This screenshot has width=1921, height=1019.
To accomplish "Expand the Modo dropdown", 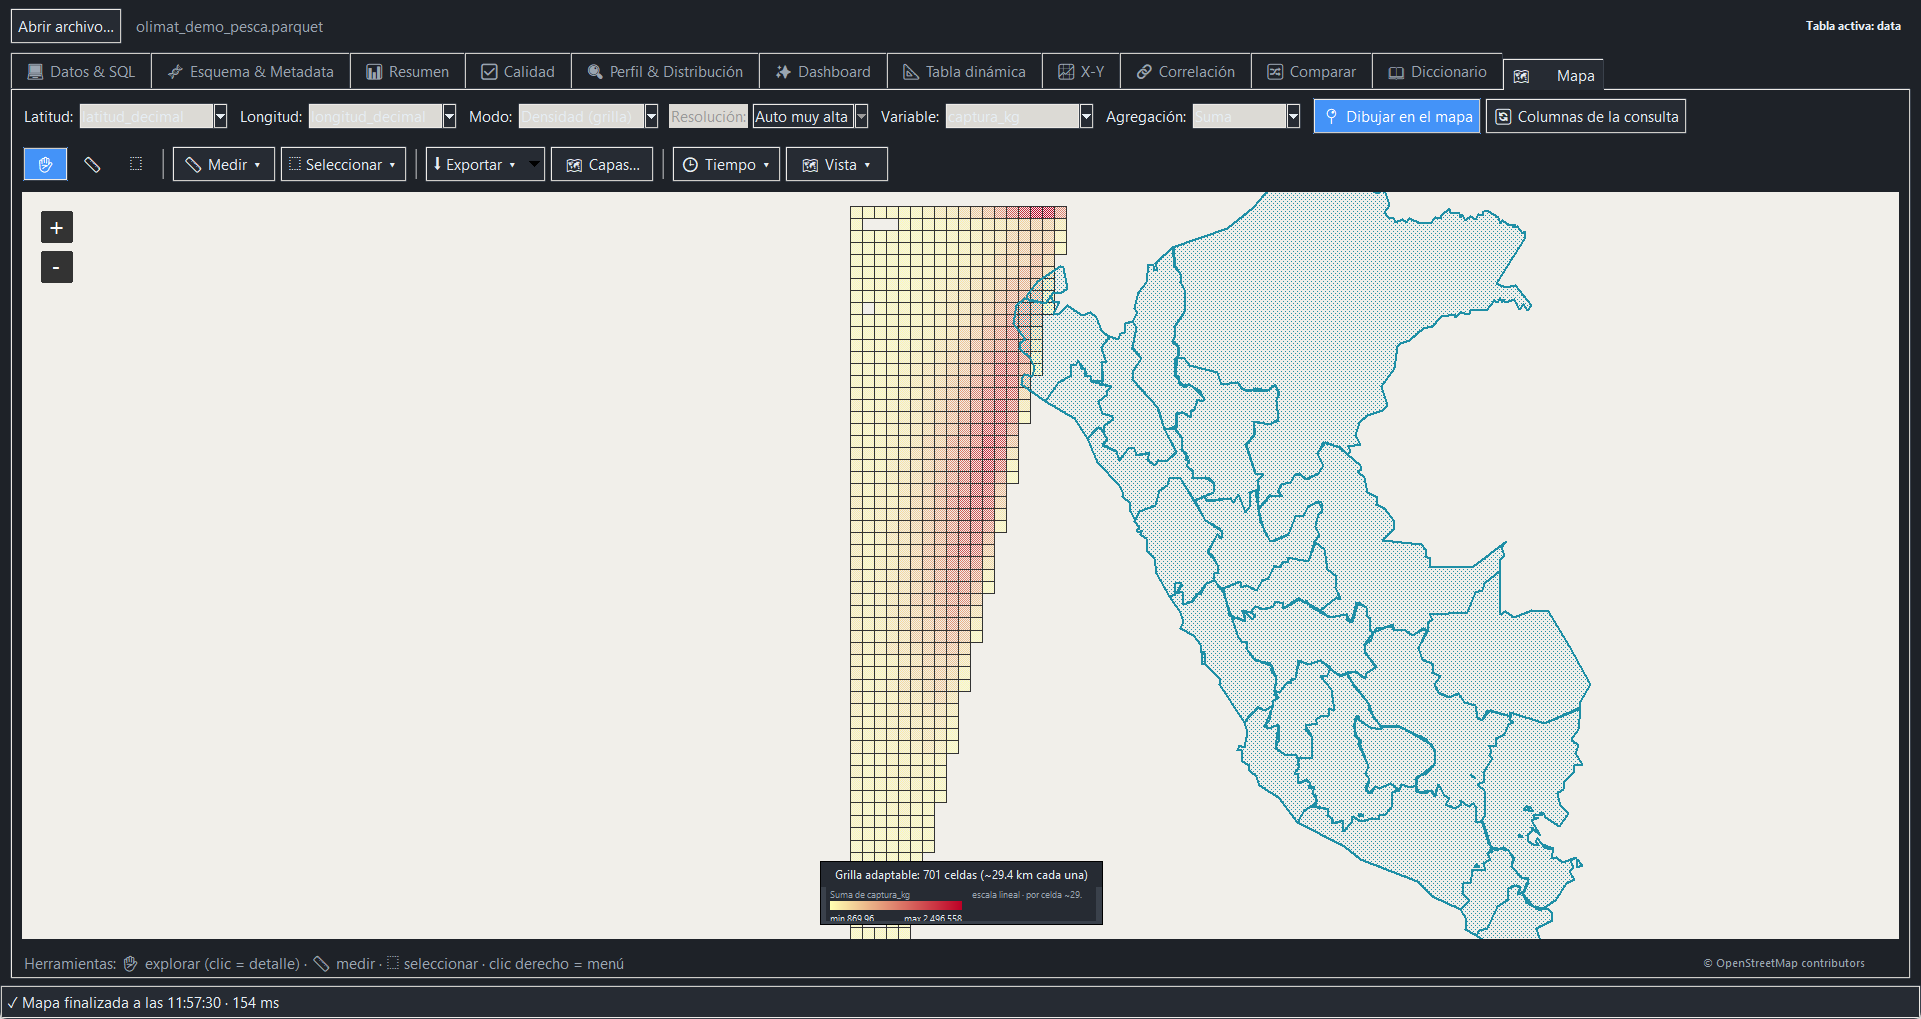I will (652, 116).
